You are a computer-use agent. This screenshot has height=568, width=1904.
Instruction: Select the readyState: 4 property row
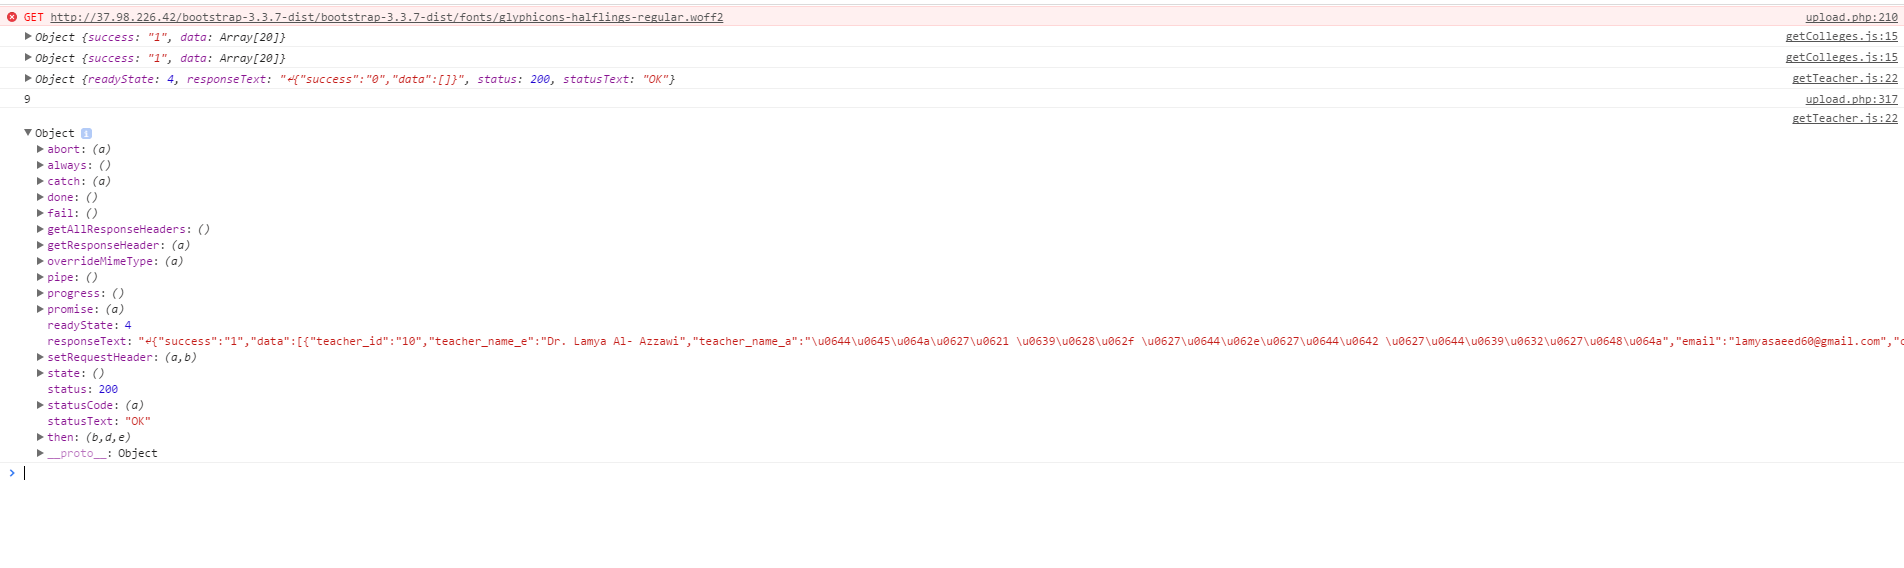(89, 325)
